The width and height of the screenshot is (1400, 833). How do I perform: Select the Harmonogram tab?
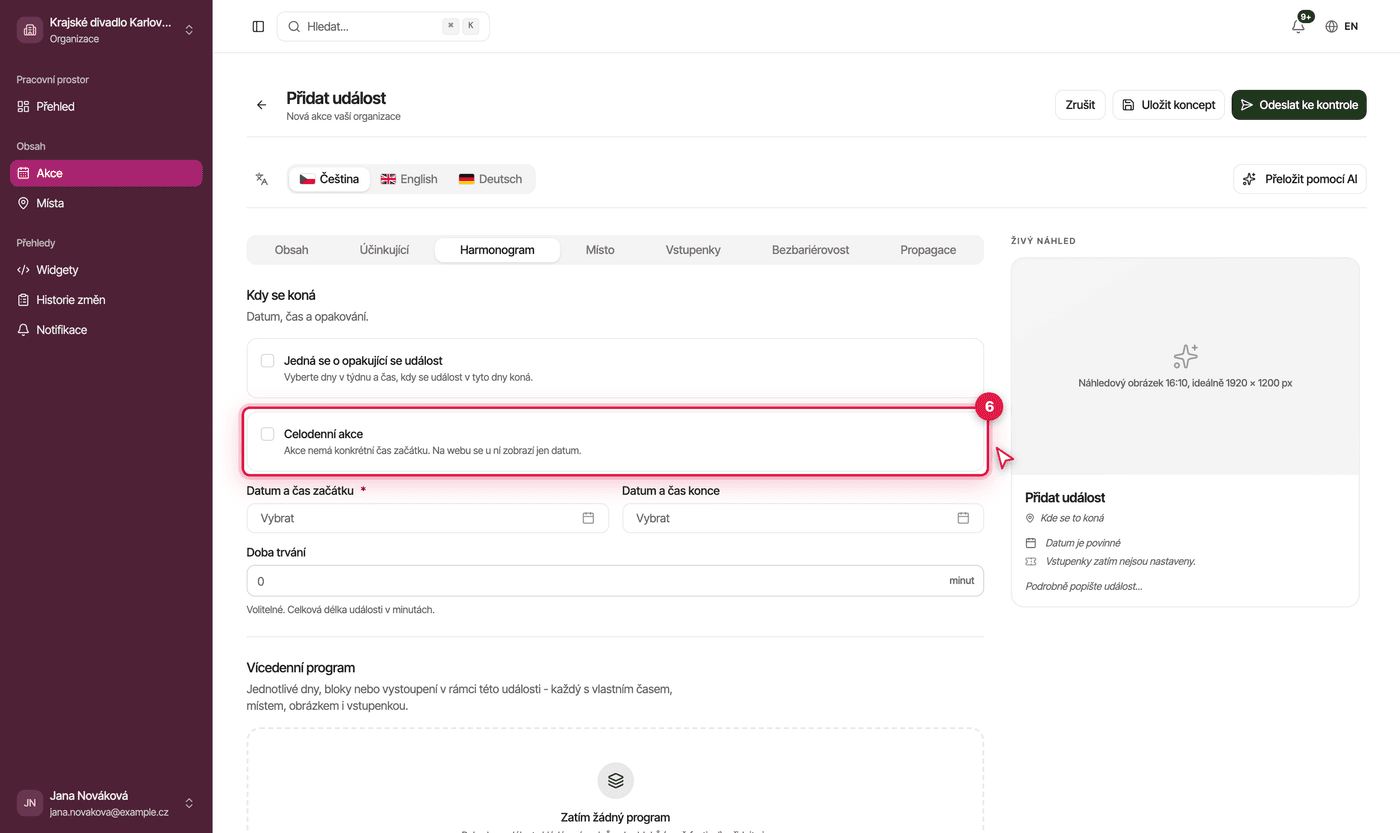pos(497,250)
